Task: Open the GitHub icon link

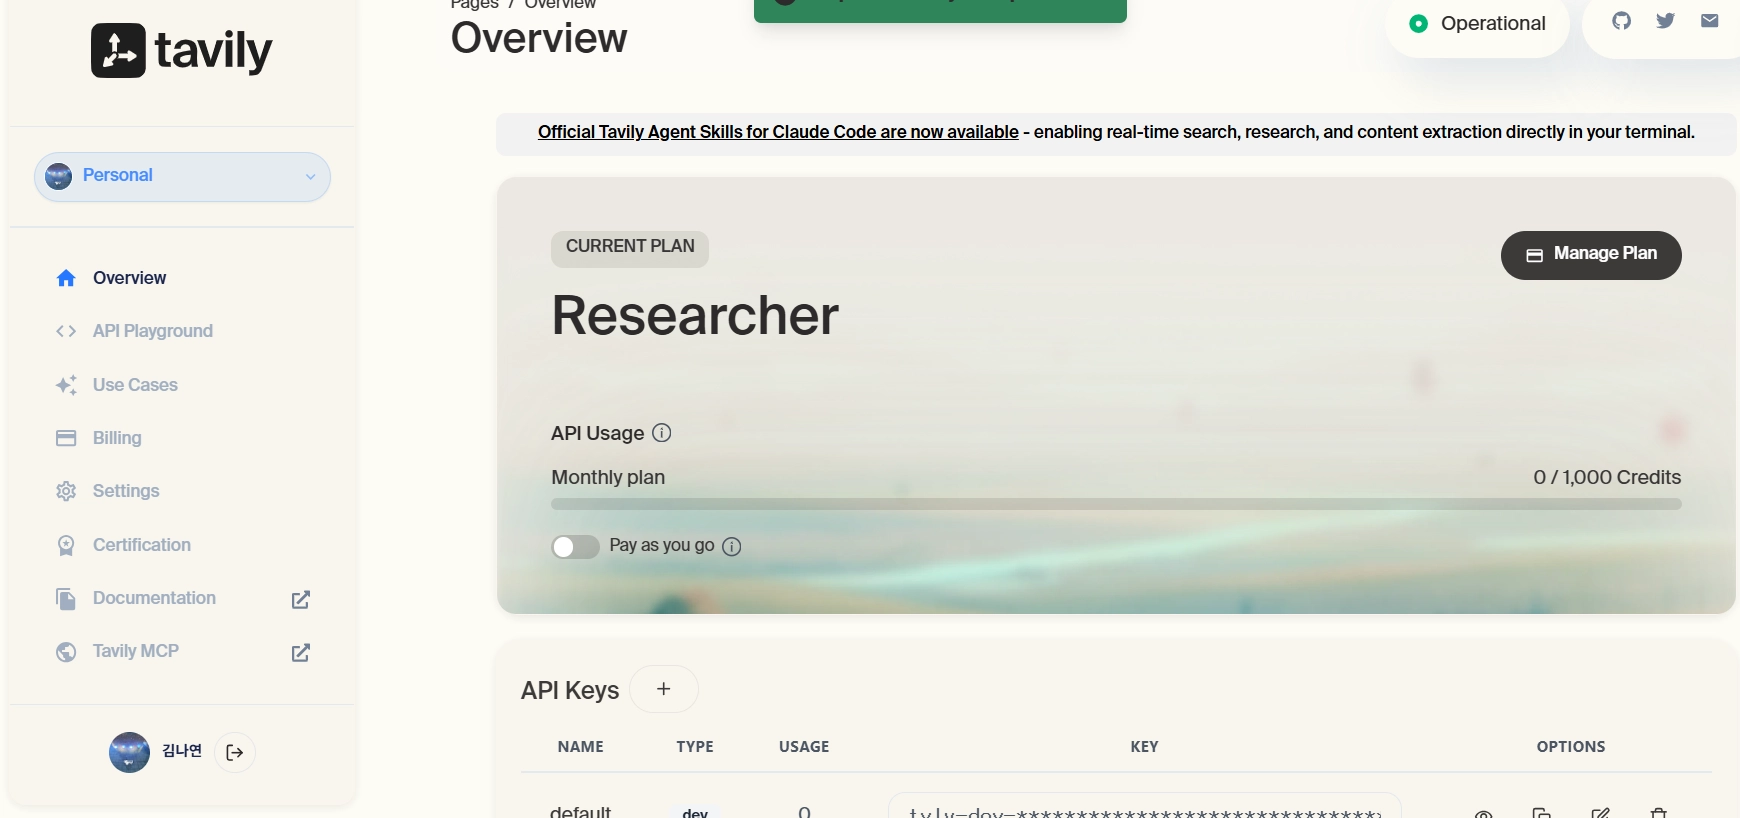Action: 1622,21
